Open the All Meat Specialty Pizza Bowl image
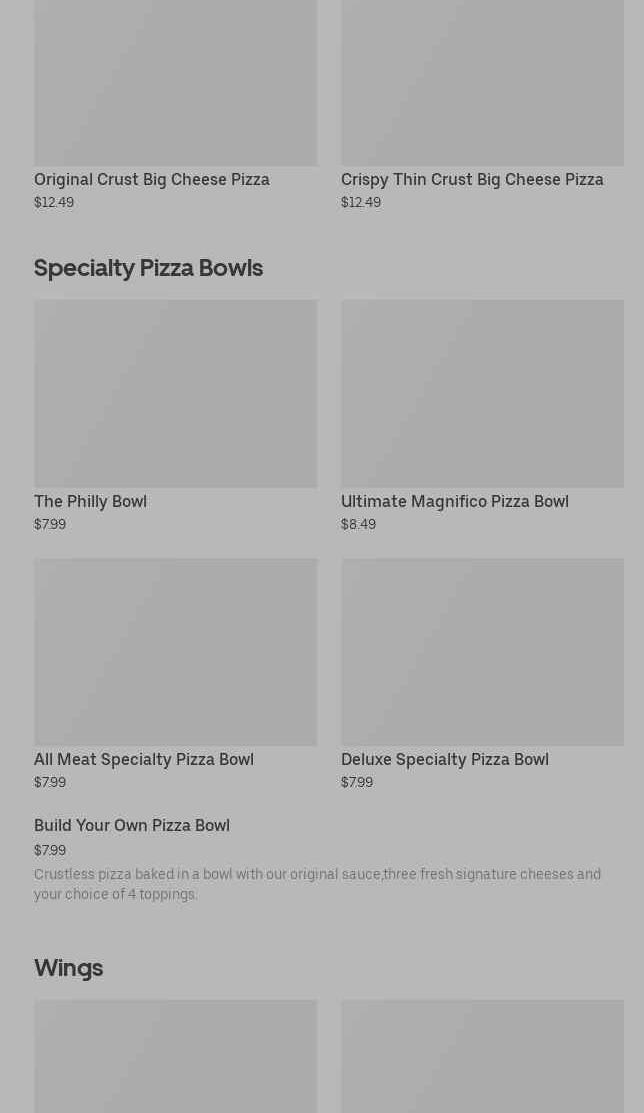This screenshot has width=644, height=1113. coord(175,651)
